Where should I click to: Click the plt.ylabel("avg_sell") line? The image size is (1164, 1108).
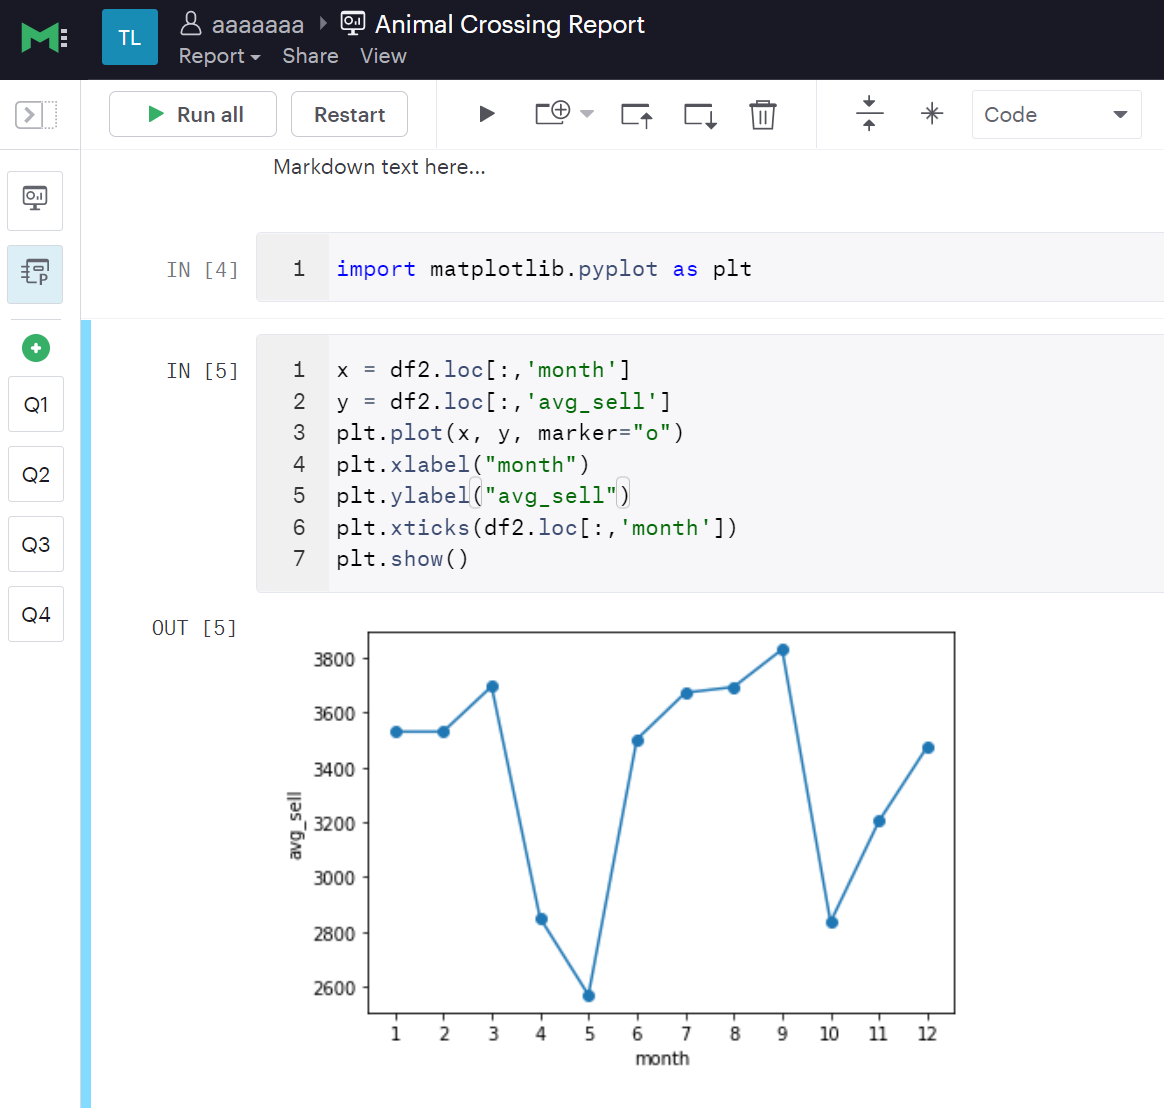483,496
